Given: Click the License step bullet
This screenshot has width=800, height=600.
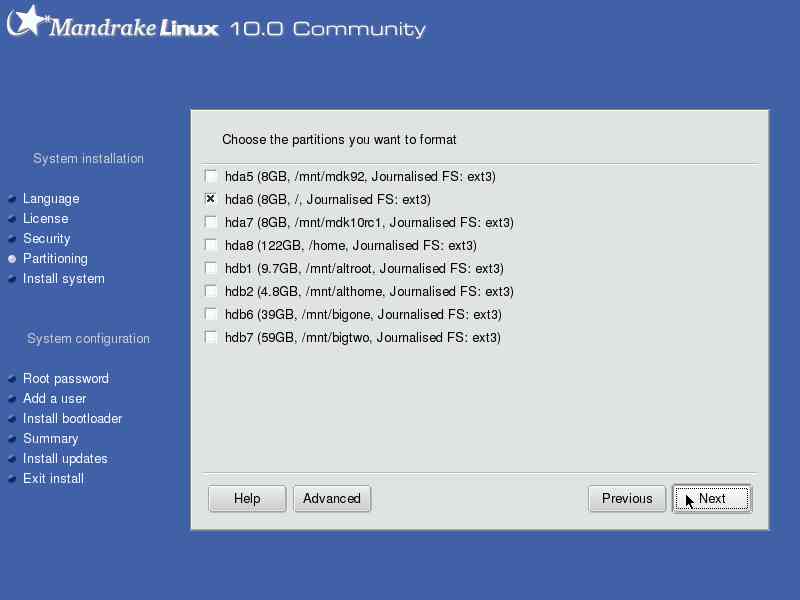Looking at the screenshot, I should click(12, 219).
